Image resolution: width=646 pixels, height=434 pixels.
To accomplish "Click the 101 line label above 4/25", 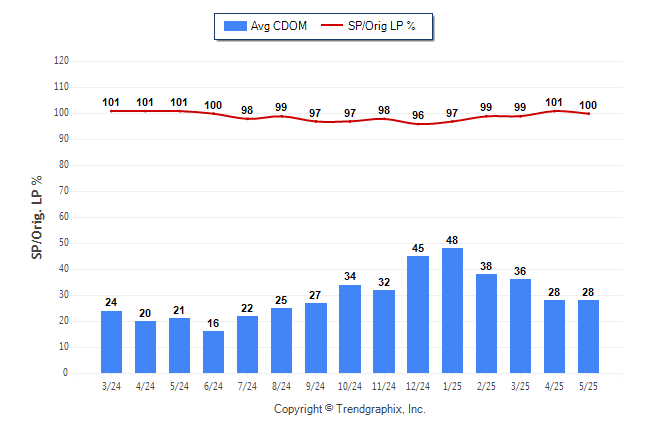I will pos(554,102).
